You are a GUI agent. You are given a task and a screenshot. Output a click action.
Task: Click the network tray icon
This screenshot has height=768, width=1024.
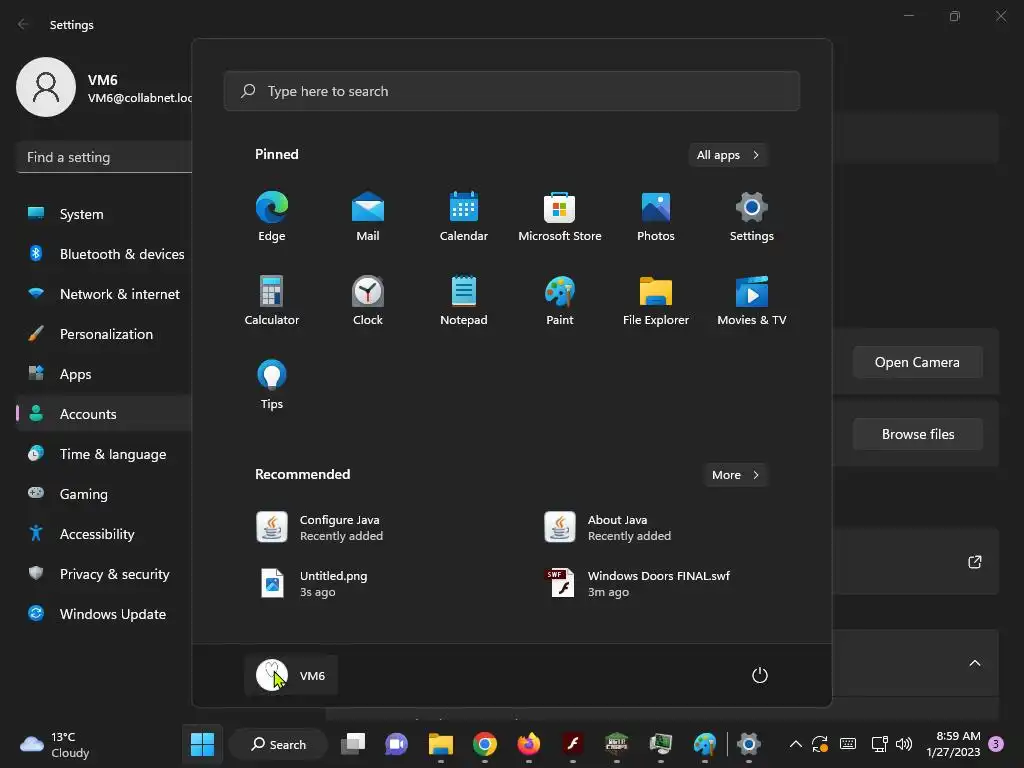coord(879,744)
